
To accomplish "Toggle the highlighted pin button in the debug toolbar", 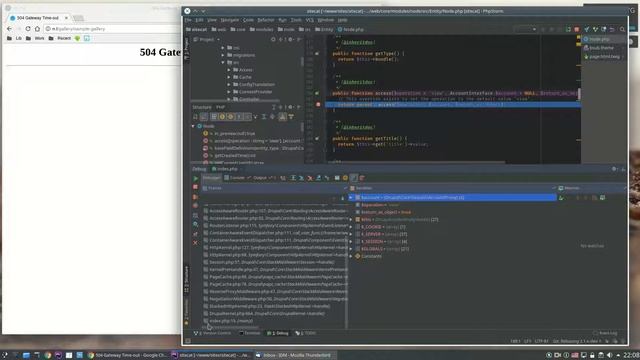I will [354, 178].
